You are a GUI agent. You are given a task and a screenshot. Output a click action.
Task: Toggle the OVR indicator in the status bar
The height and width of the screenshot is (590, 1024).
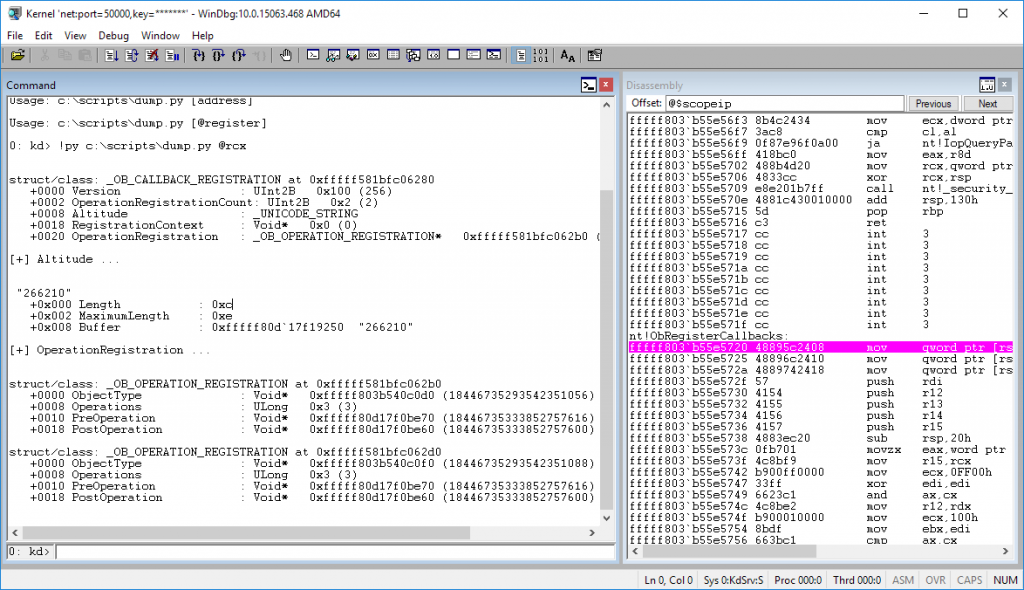937,580
